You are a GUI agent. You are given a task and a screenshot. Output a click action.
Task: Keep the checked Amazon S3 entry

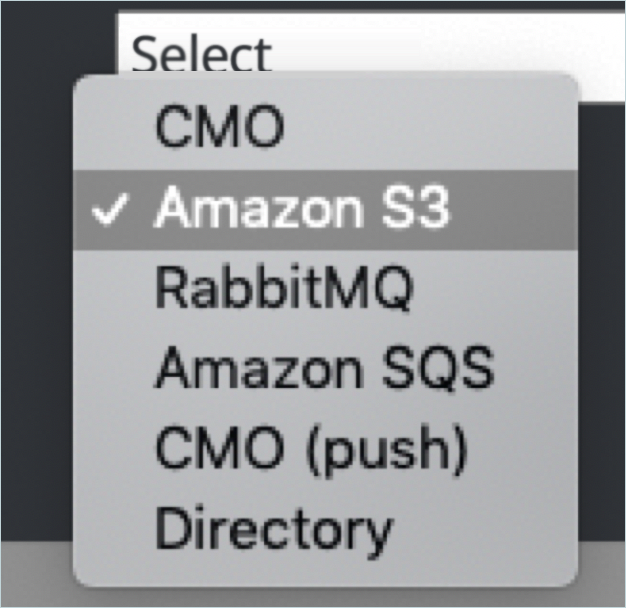302,208
